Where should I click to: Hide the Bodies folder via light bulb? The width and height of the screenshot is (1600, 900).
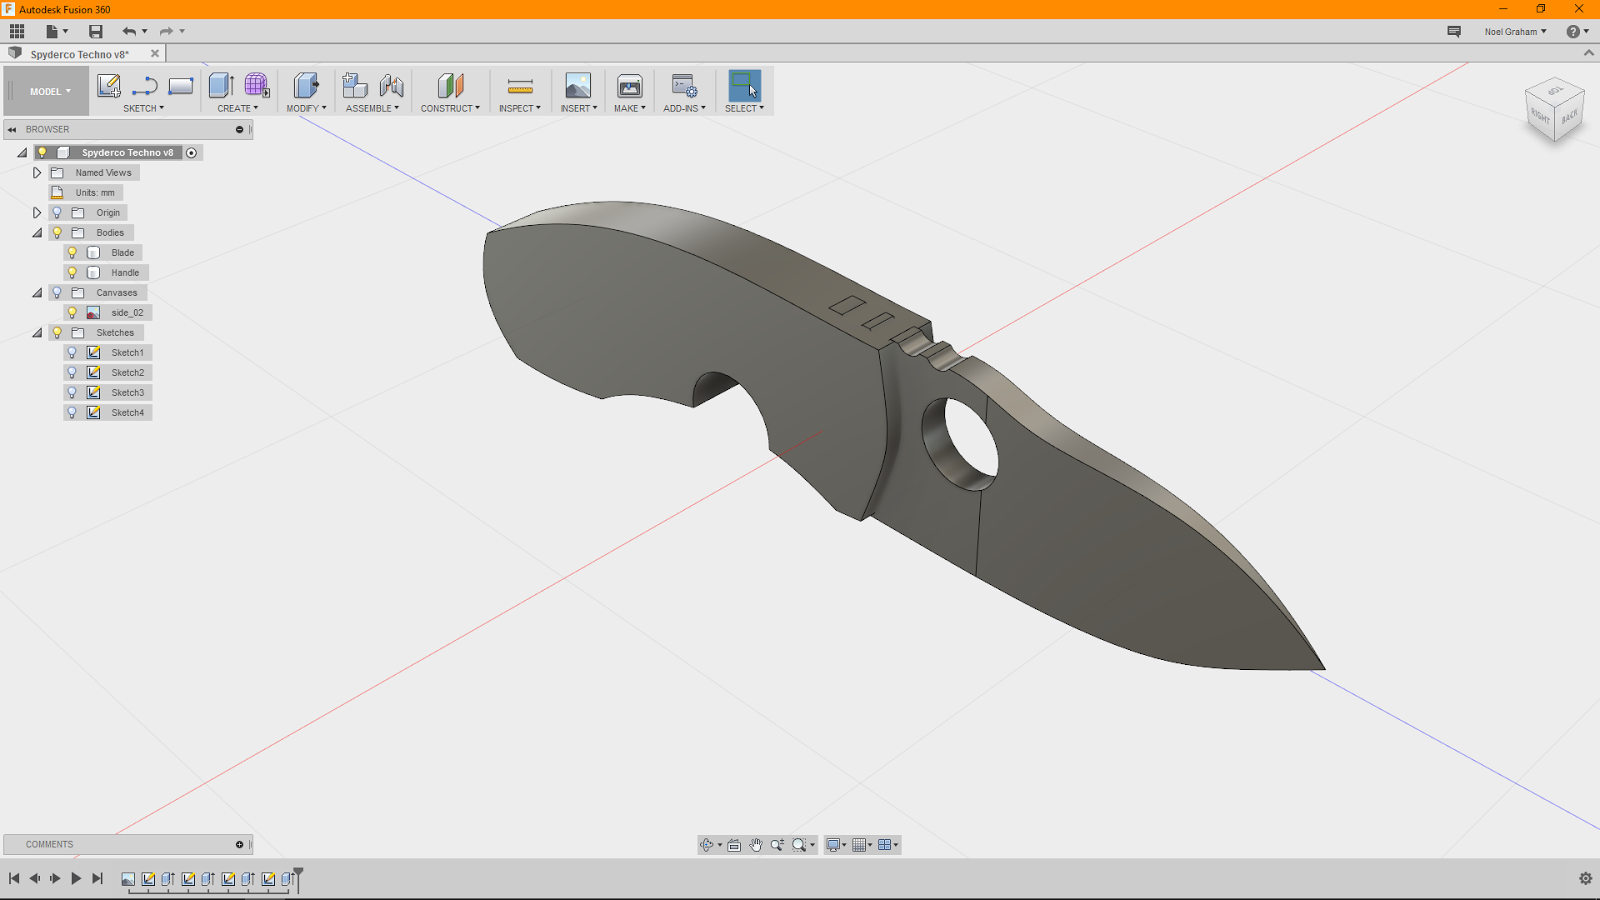coord(57,233)
